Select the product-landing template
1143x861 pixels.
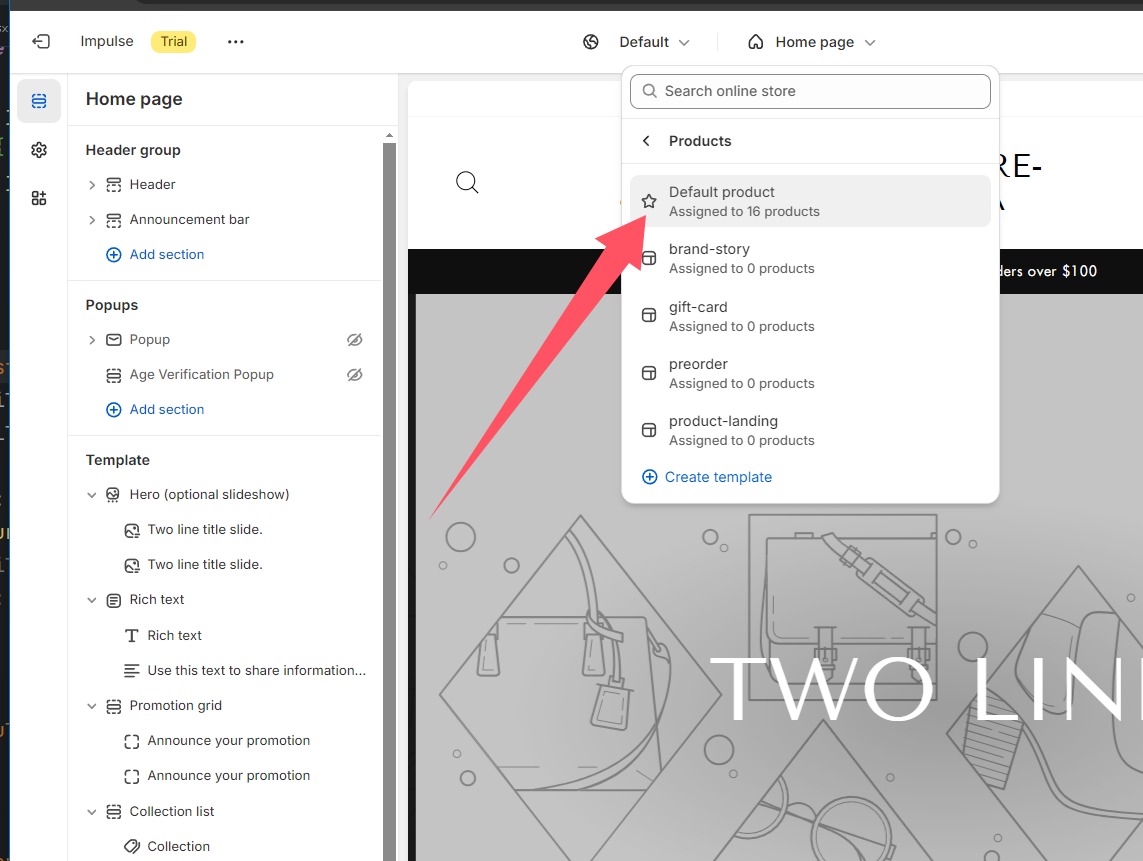coord(810,430)
